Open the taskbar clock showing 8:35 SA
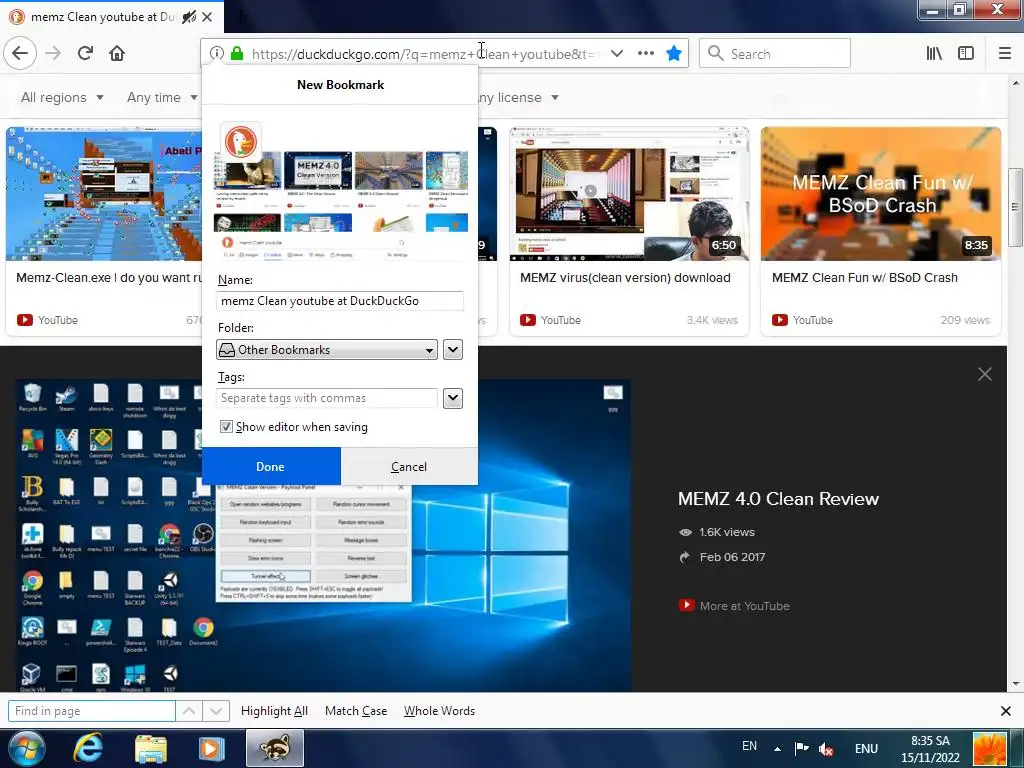This screenshot has height=768, width=1024. (x=931, y=749)
